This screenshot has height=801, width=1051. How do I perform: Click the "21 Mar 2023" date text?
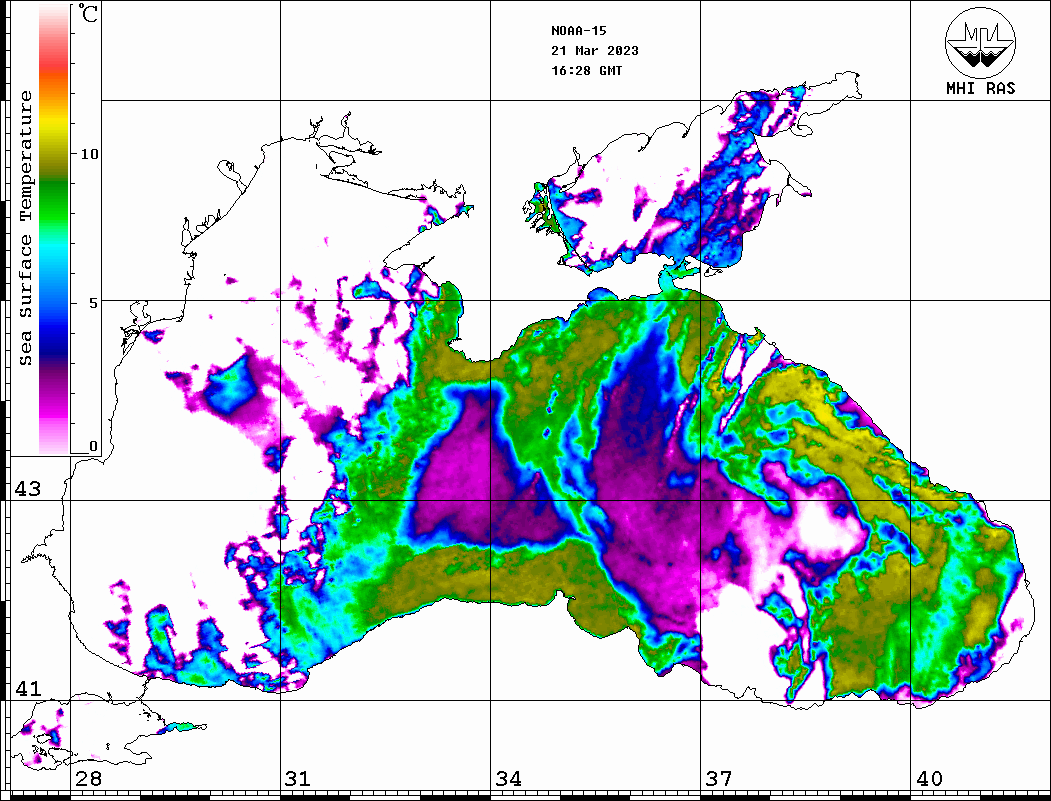595,51
